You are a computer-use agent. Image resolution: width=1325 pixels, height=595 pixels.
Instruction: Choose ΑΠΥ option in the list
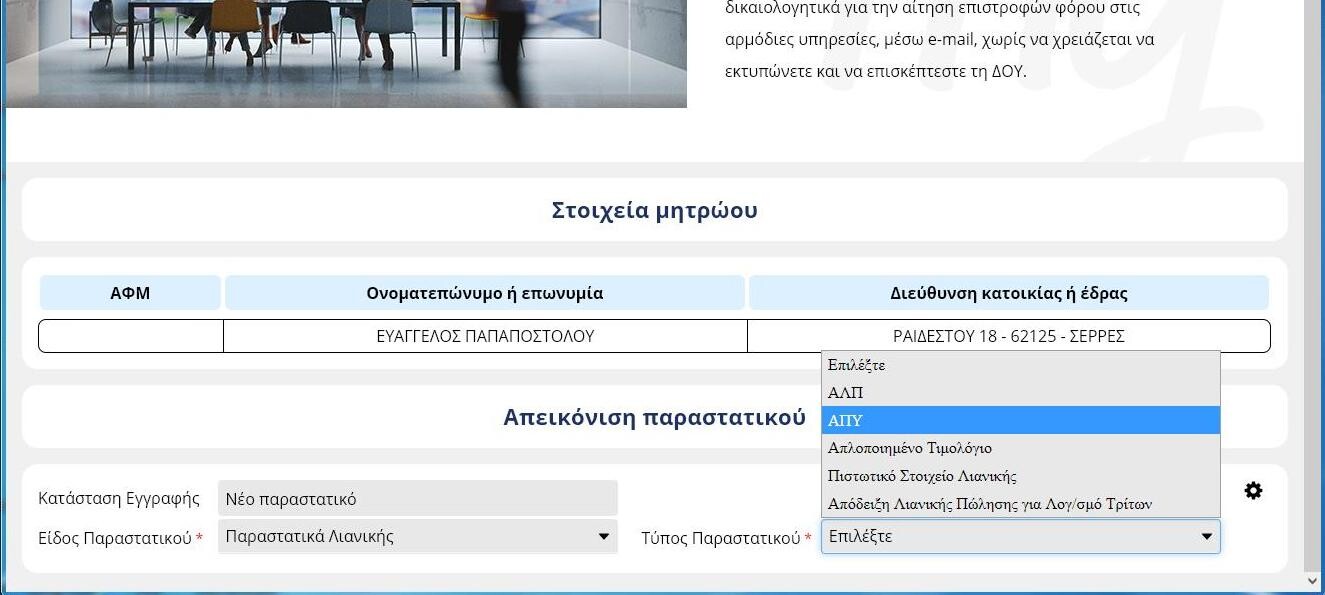click(1021, 421)
